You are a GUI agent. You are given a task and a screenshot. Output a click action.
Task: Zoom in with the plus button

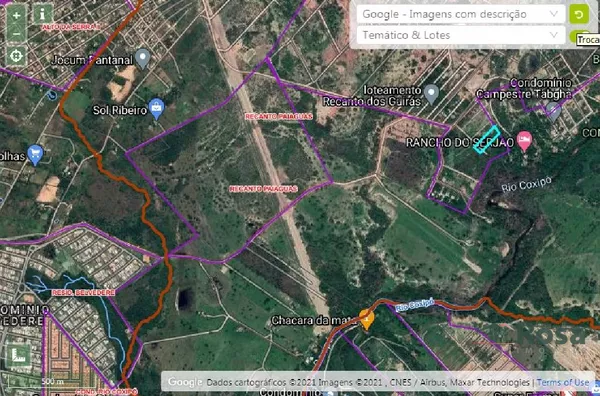click(16, 16)
